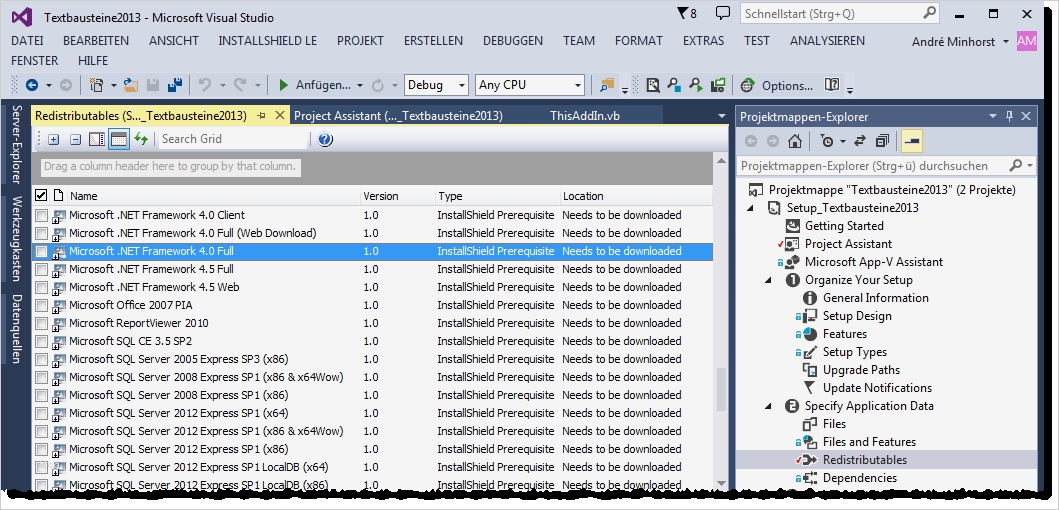
Task: Click the blue navigate backward arrow icon
Action: click(32, 86)
